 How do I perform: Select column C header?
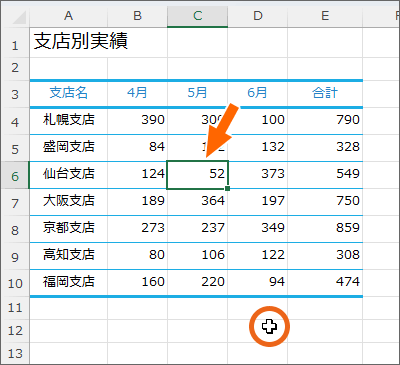198,16
